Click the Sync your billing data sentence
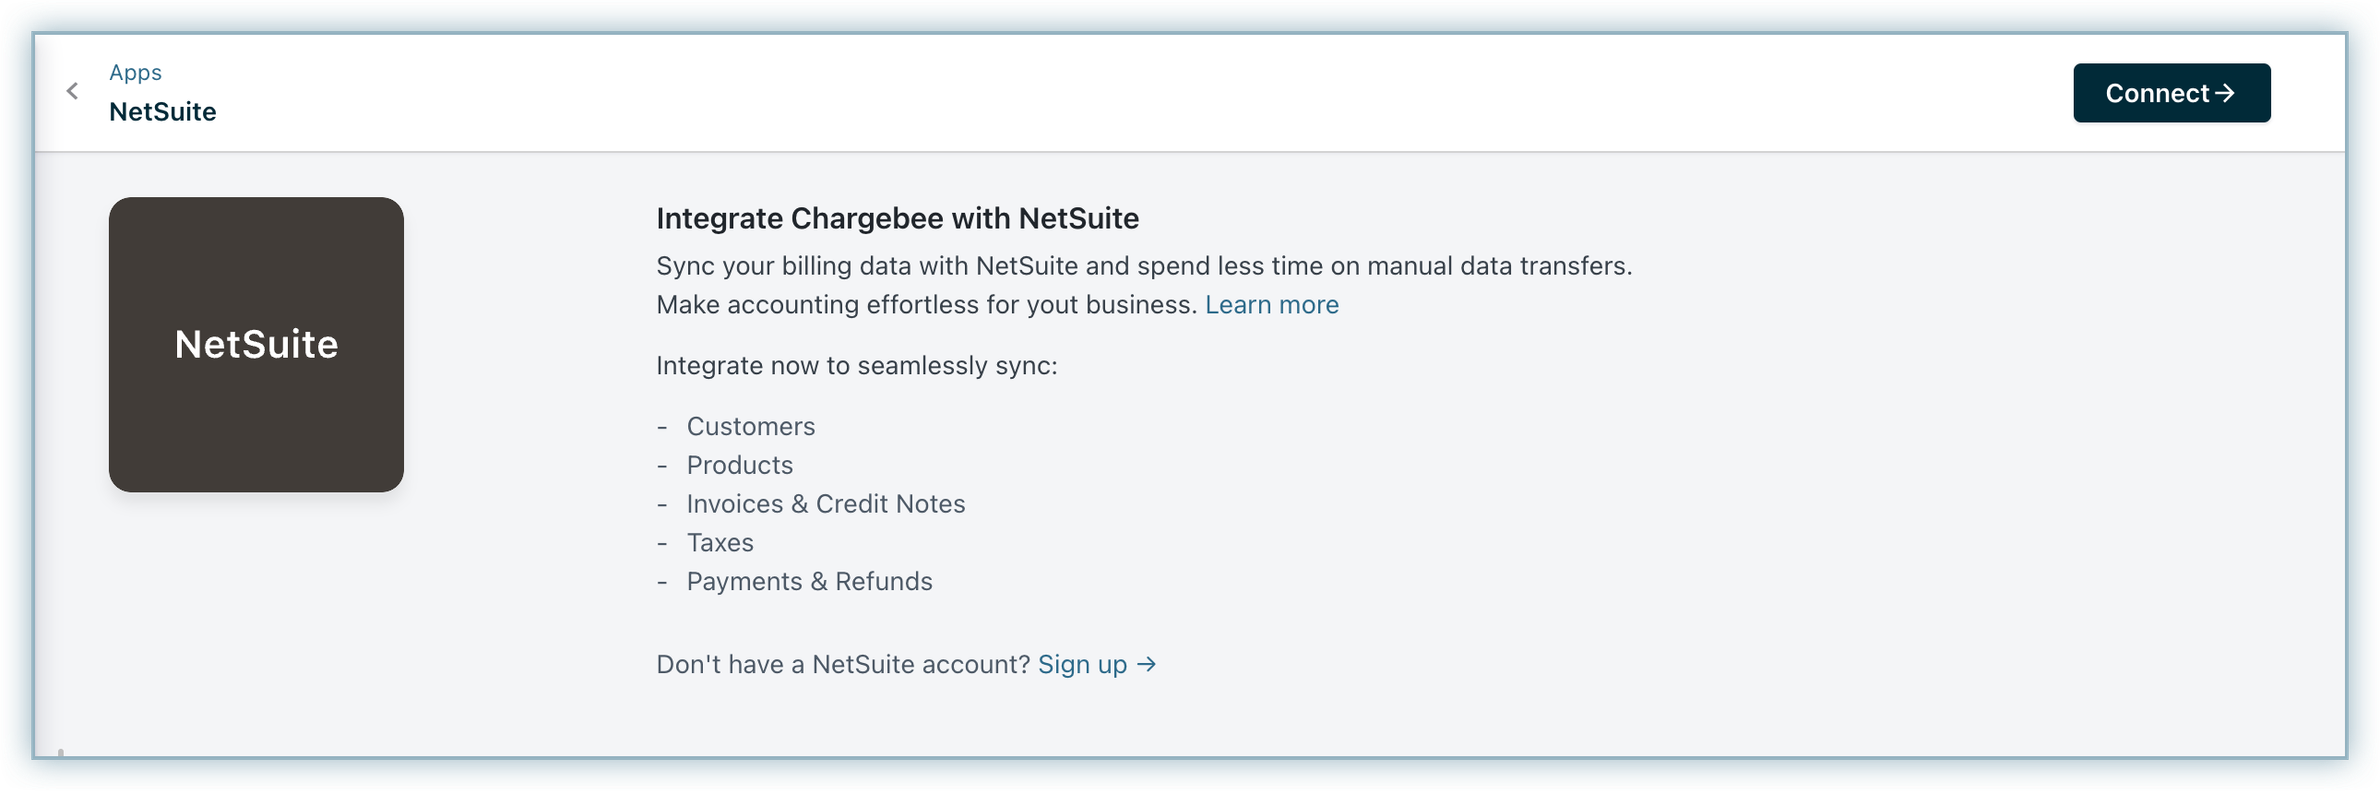2380x791 pixels. click(x=1143, y=266)
